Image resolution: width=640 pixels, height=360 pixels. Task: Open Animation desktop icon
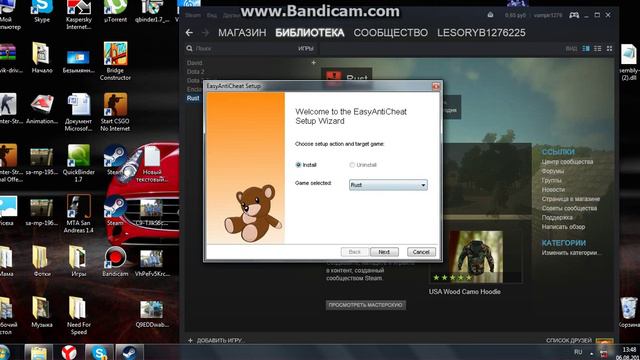(42, 109)
